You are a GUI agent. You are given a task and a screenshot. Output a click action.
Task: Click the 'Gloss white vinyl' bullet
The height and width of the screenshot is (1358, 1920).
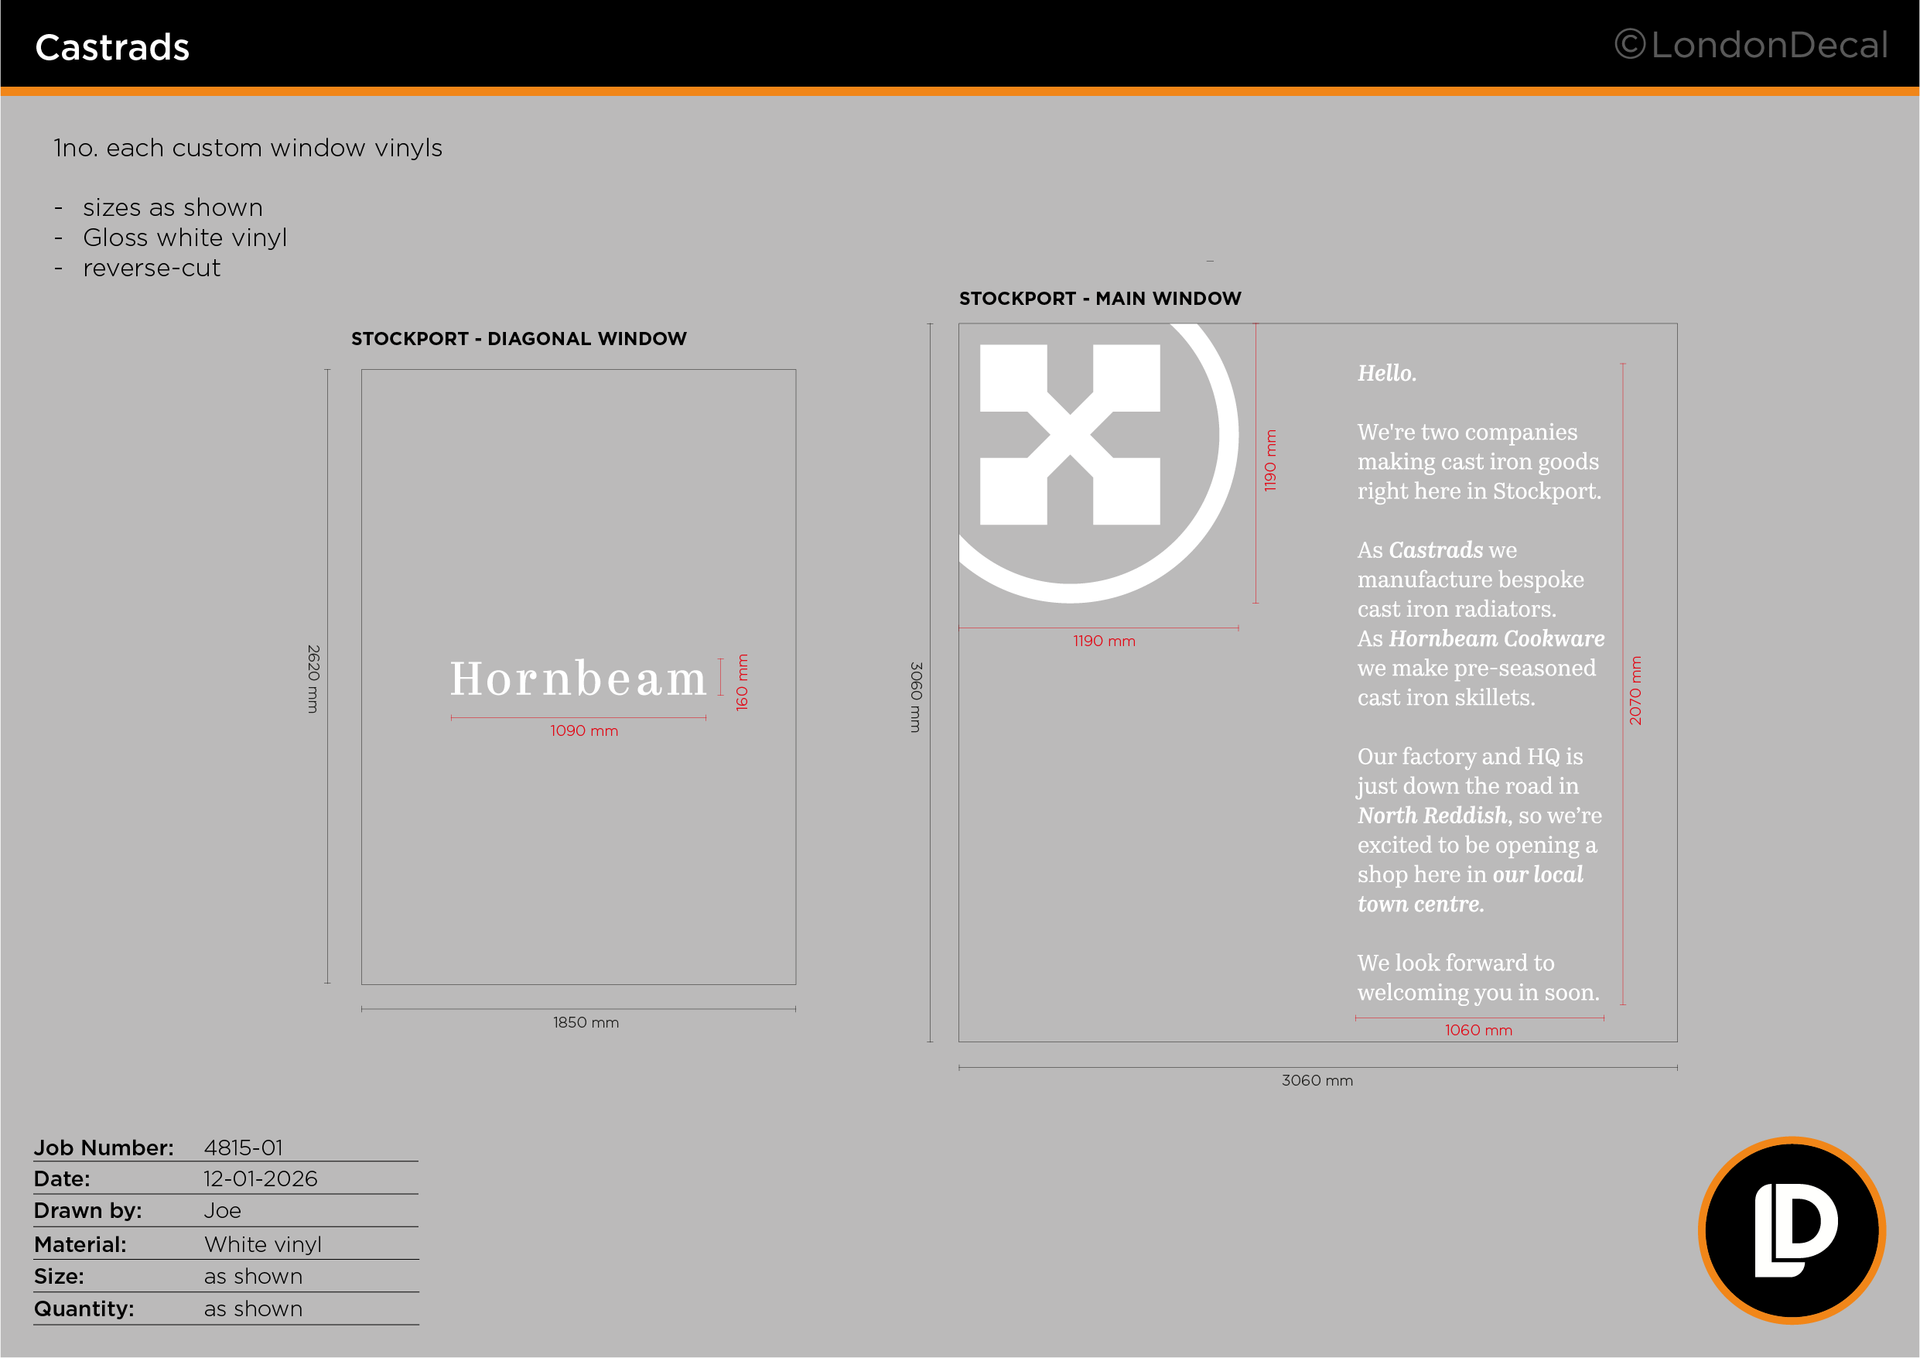(185, 238)
